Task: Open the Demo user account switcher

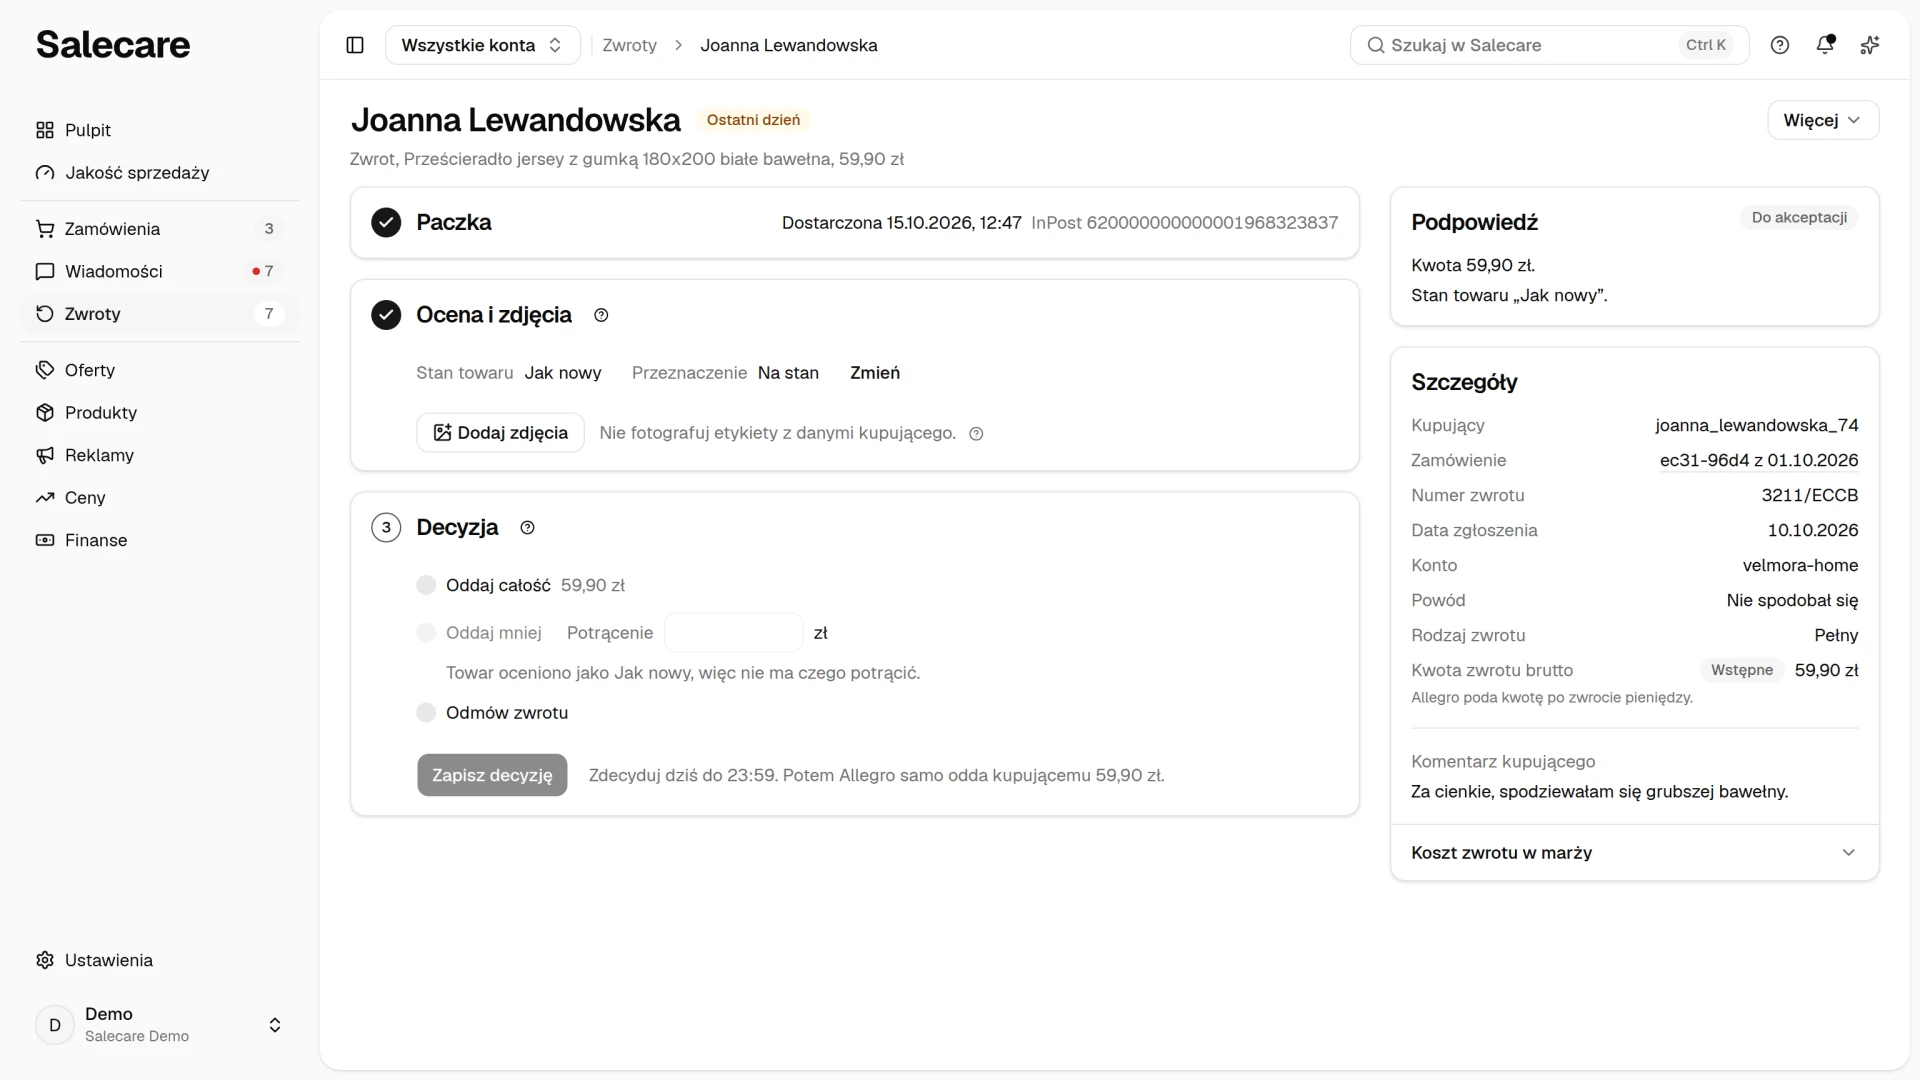Action: coord(160,1025)
